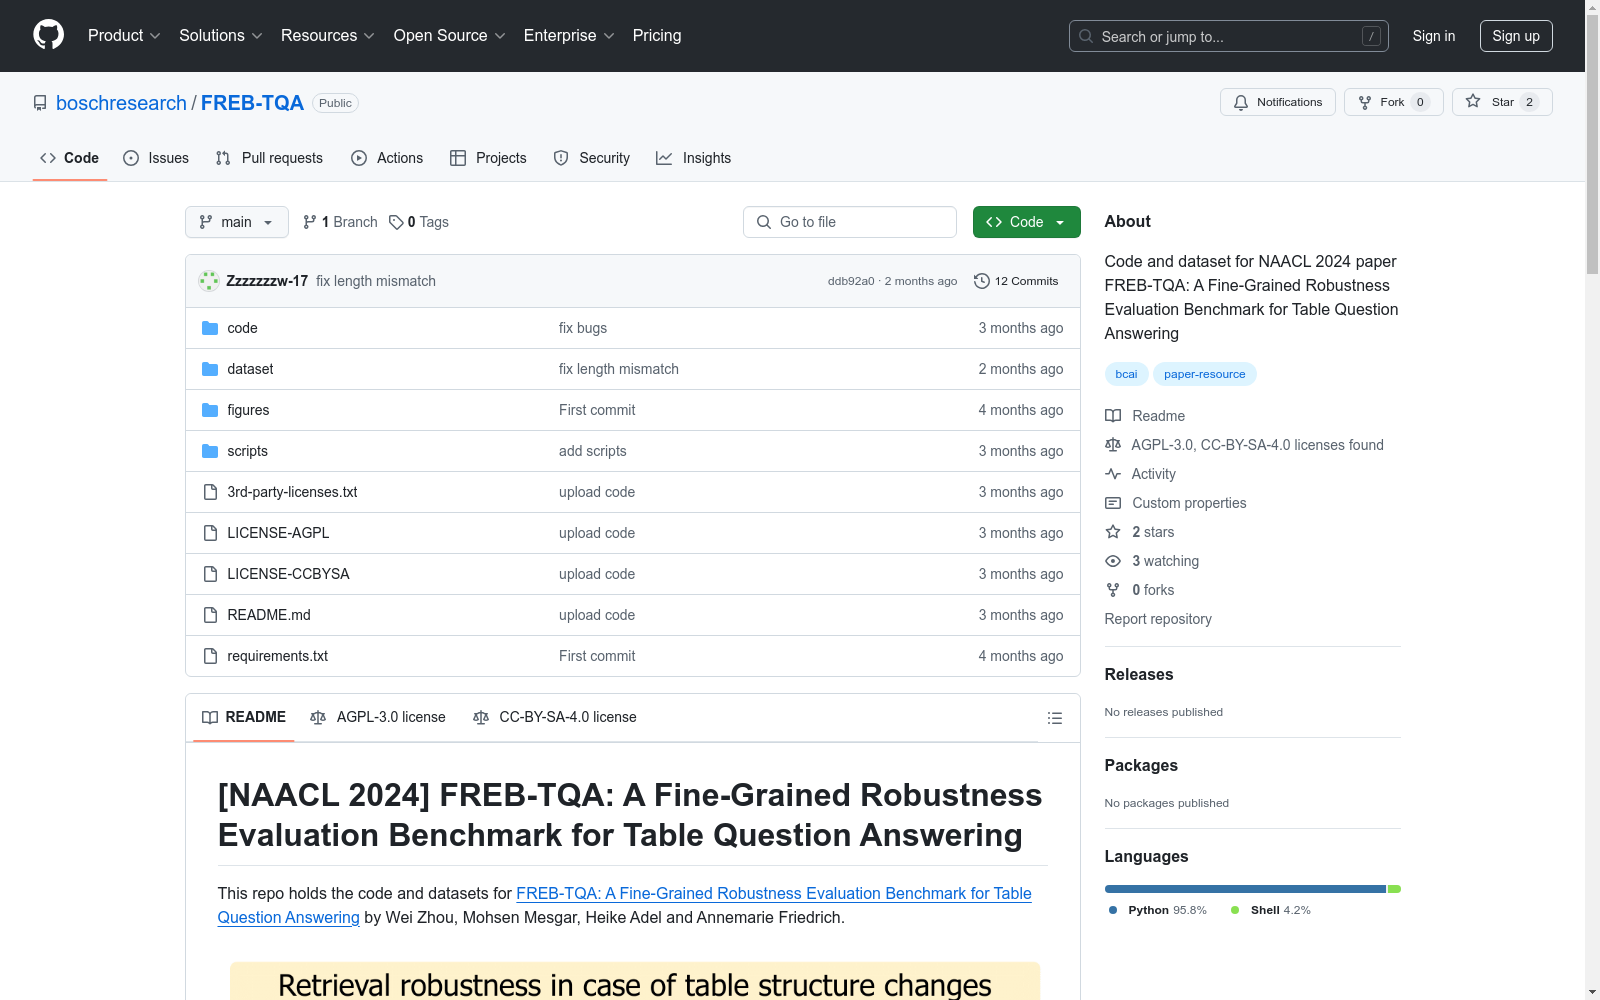Click the Python segment of language bar
The width and height of the screenshot is (1600, 1000).
(1245, 889)
